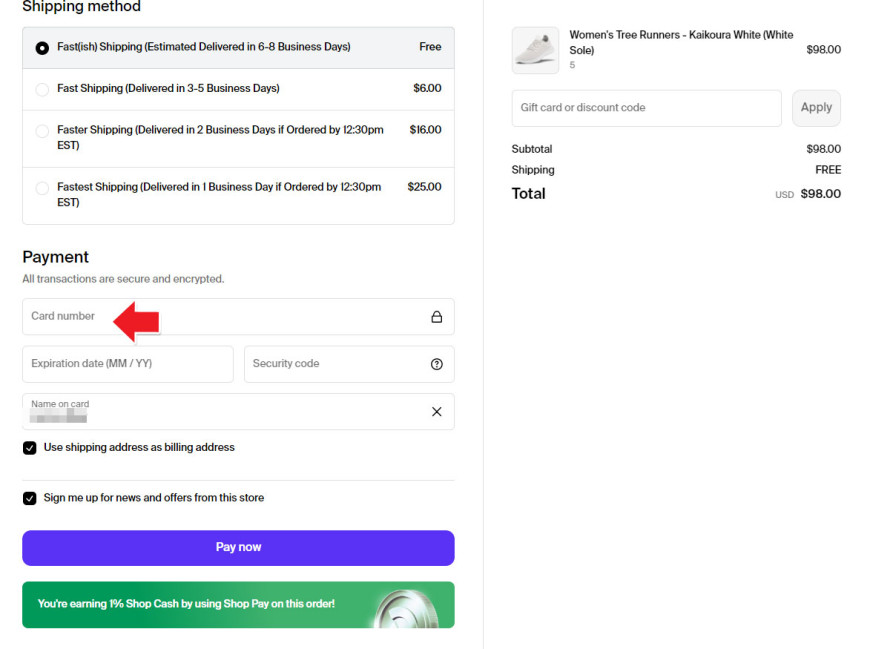The height and width of the screenshot is (649, 870).
Task: Click the Card number field
Action: [238, 317]
